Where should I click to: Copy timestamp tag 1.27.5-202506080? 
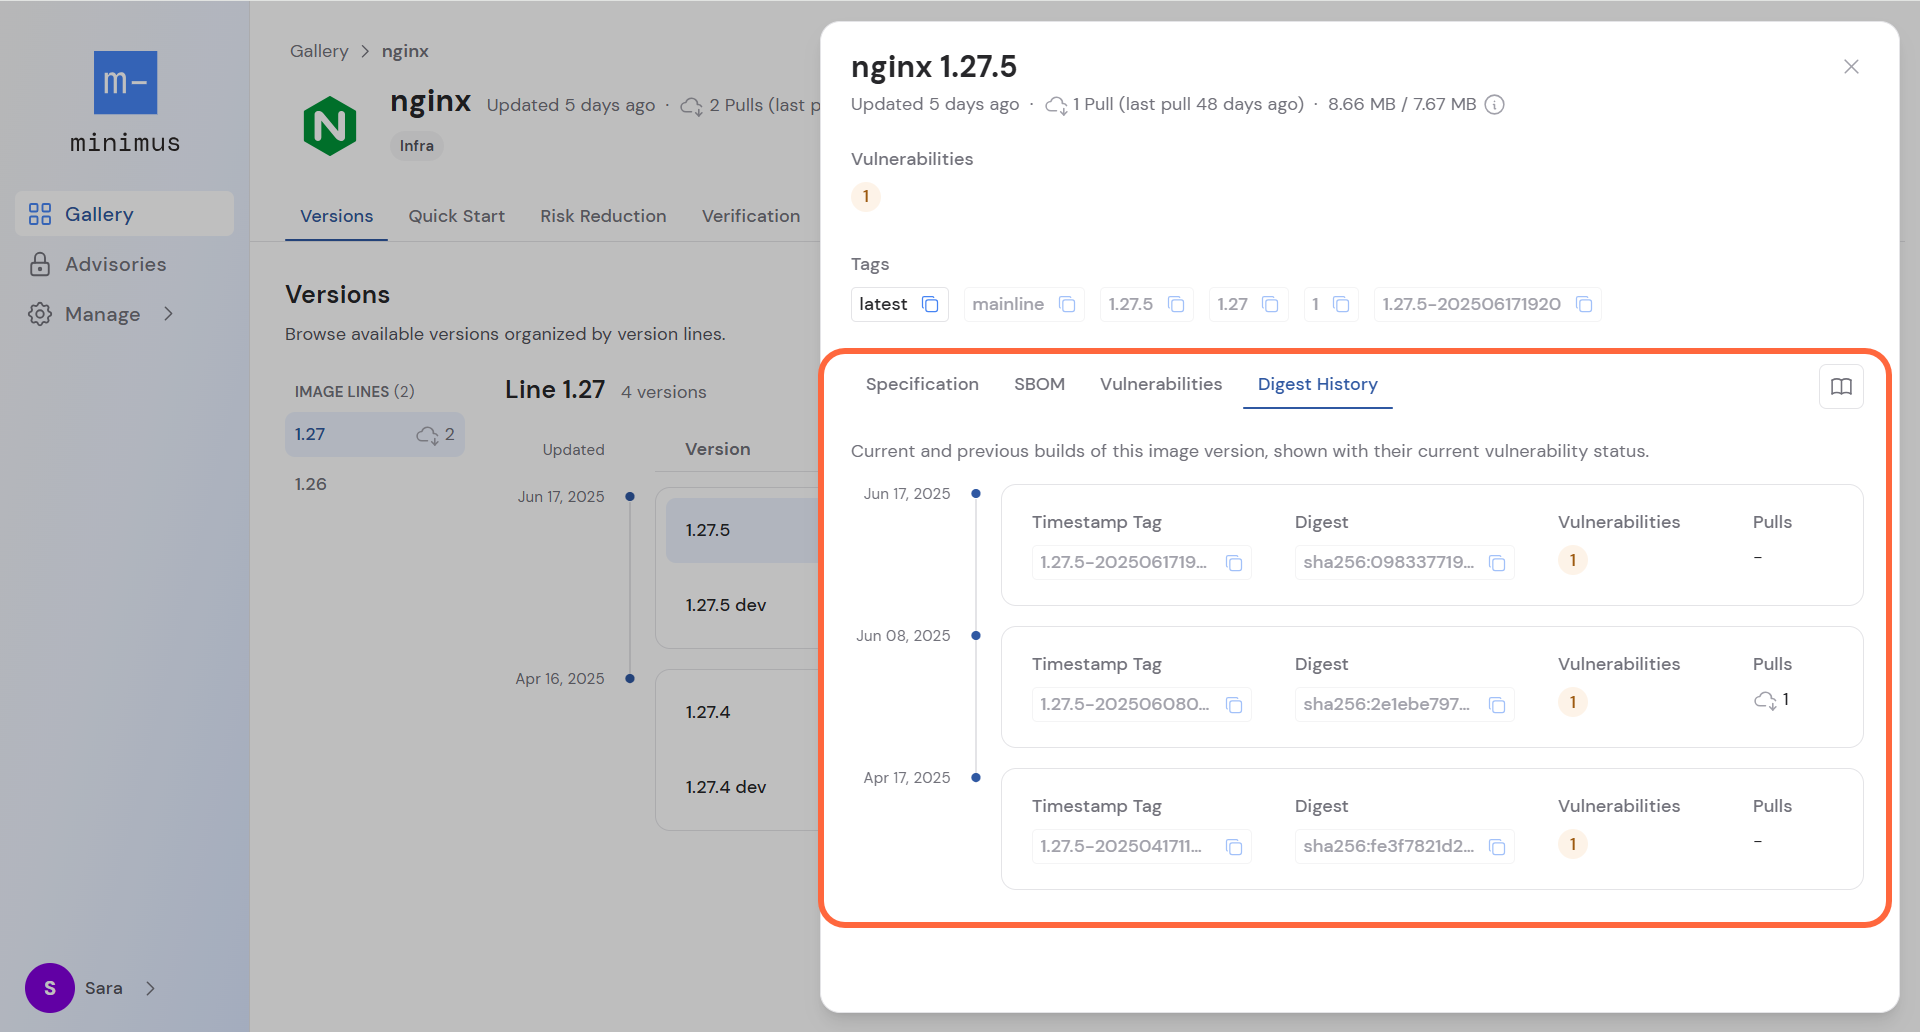[1234, 705]
